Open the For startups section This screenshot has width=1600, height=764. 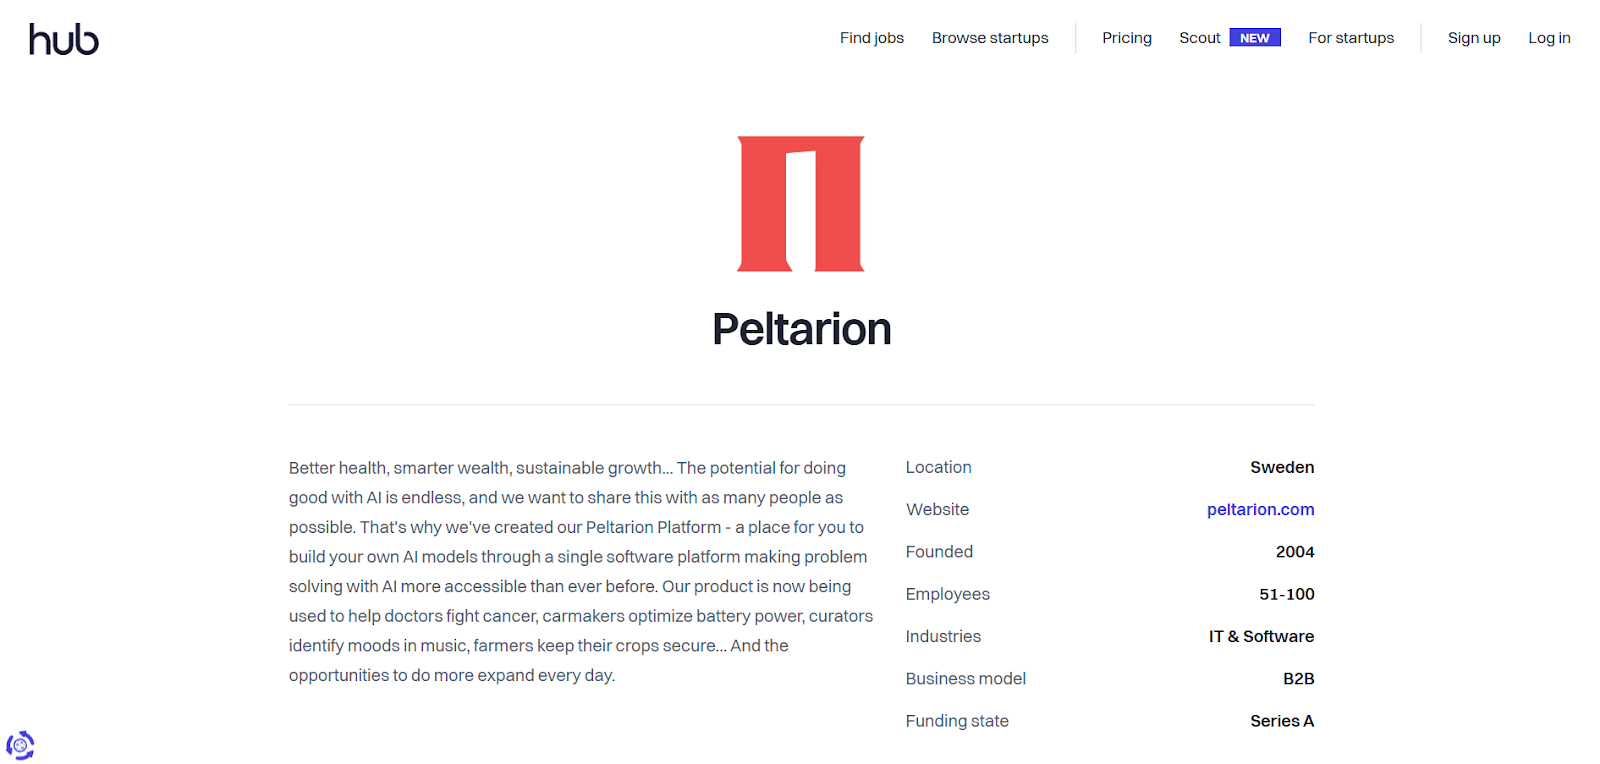[x=1350, y=37]
